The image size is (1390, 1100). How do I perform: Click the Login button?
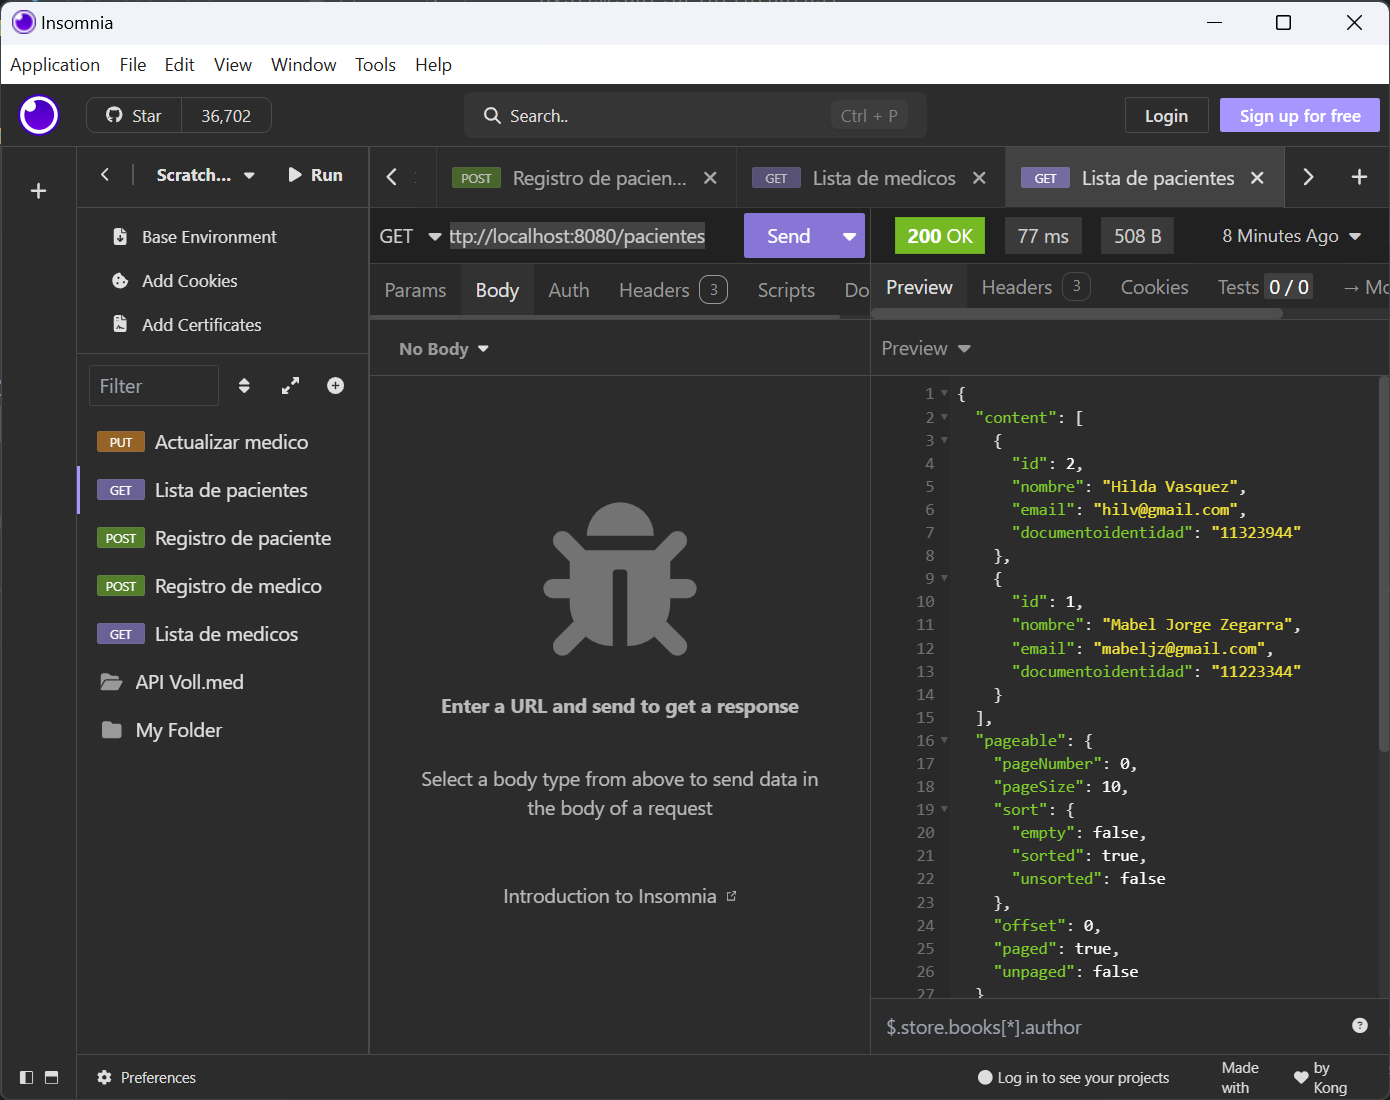(1166, 116)
